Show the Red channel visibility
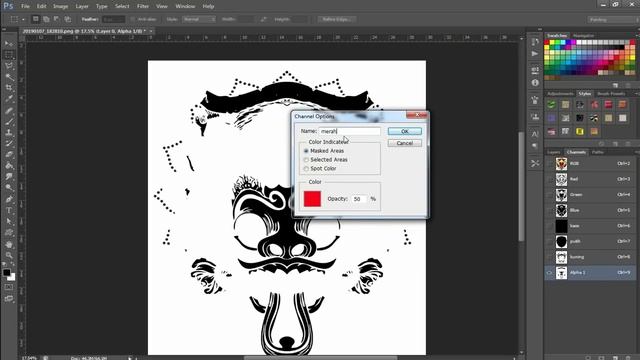This screenshot has height=360, width=640. point(549,179)
